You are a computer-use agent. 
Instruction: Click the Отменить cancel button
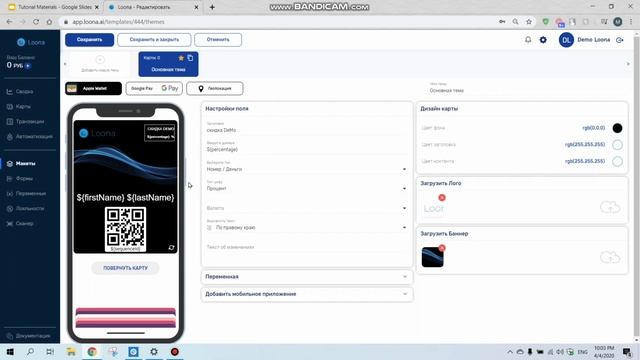pyautogui.click(x=218, y=40)
